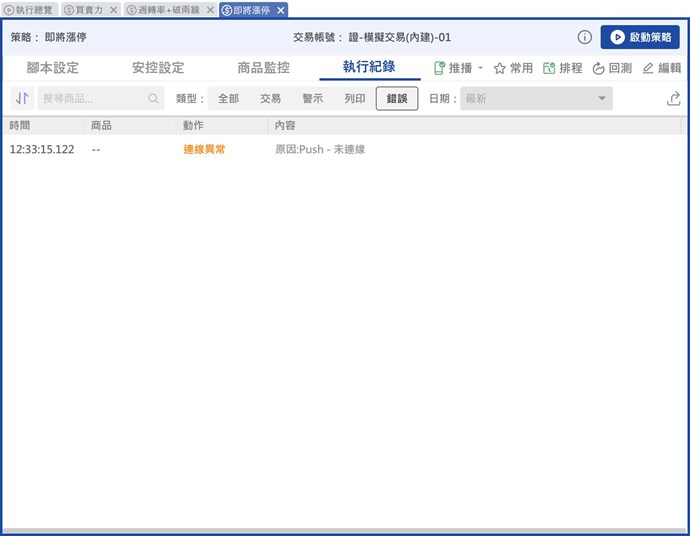Open the 安控設定 section
The height and width of the screenshot is (536, 690).
pyautogui.click(x=158, y=68)
